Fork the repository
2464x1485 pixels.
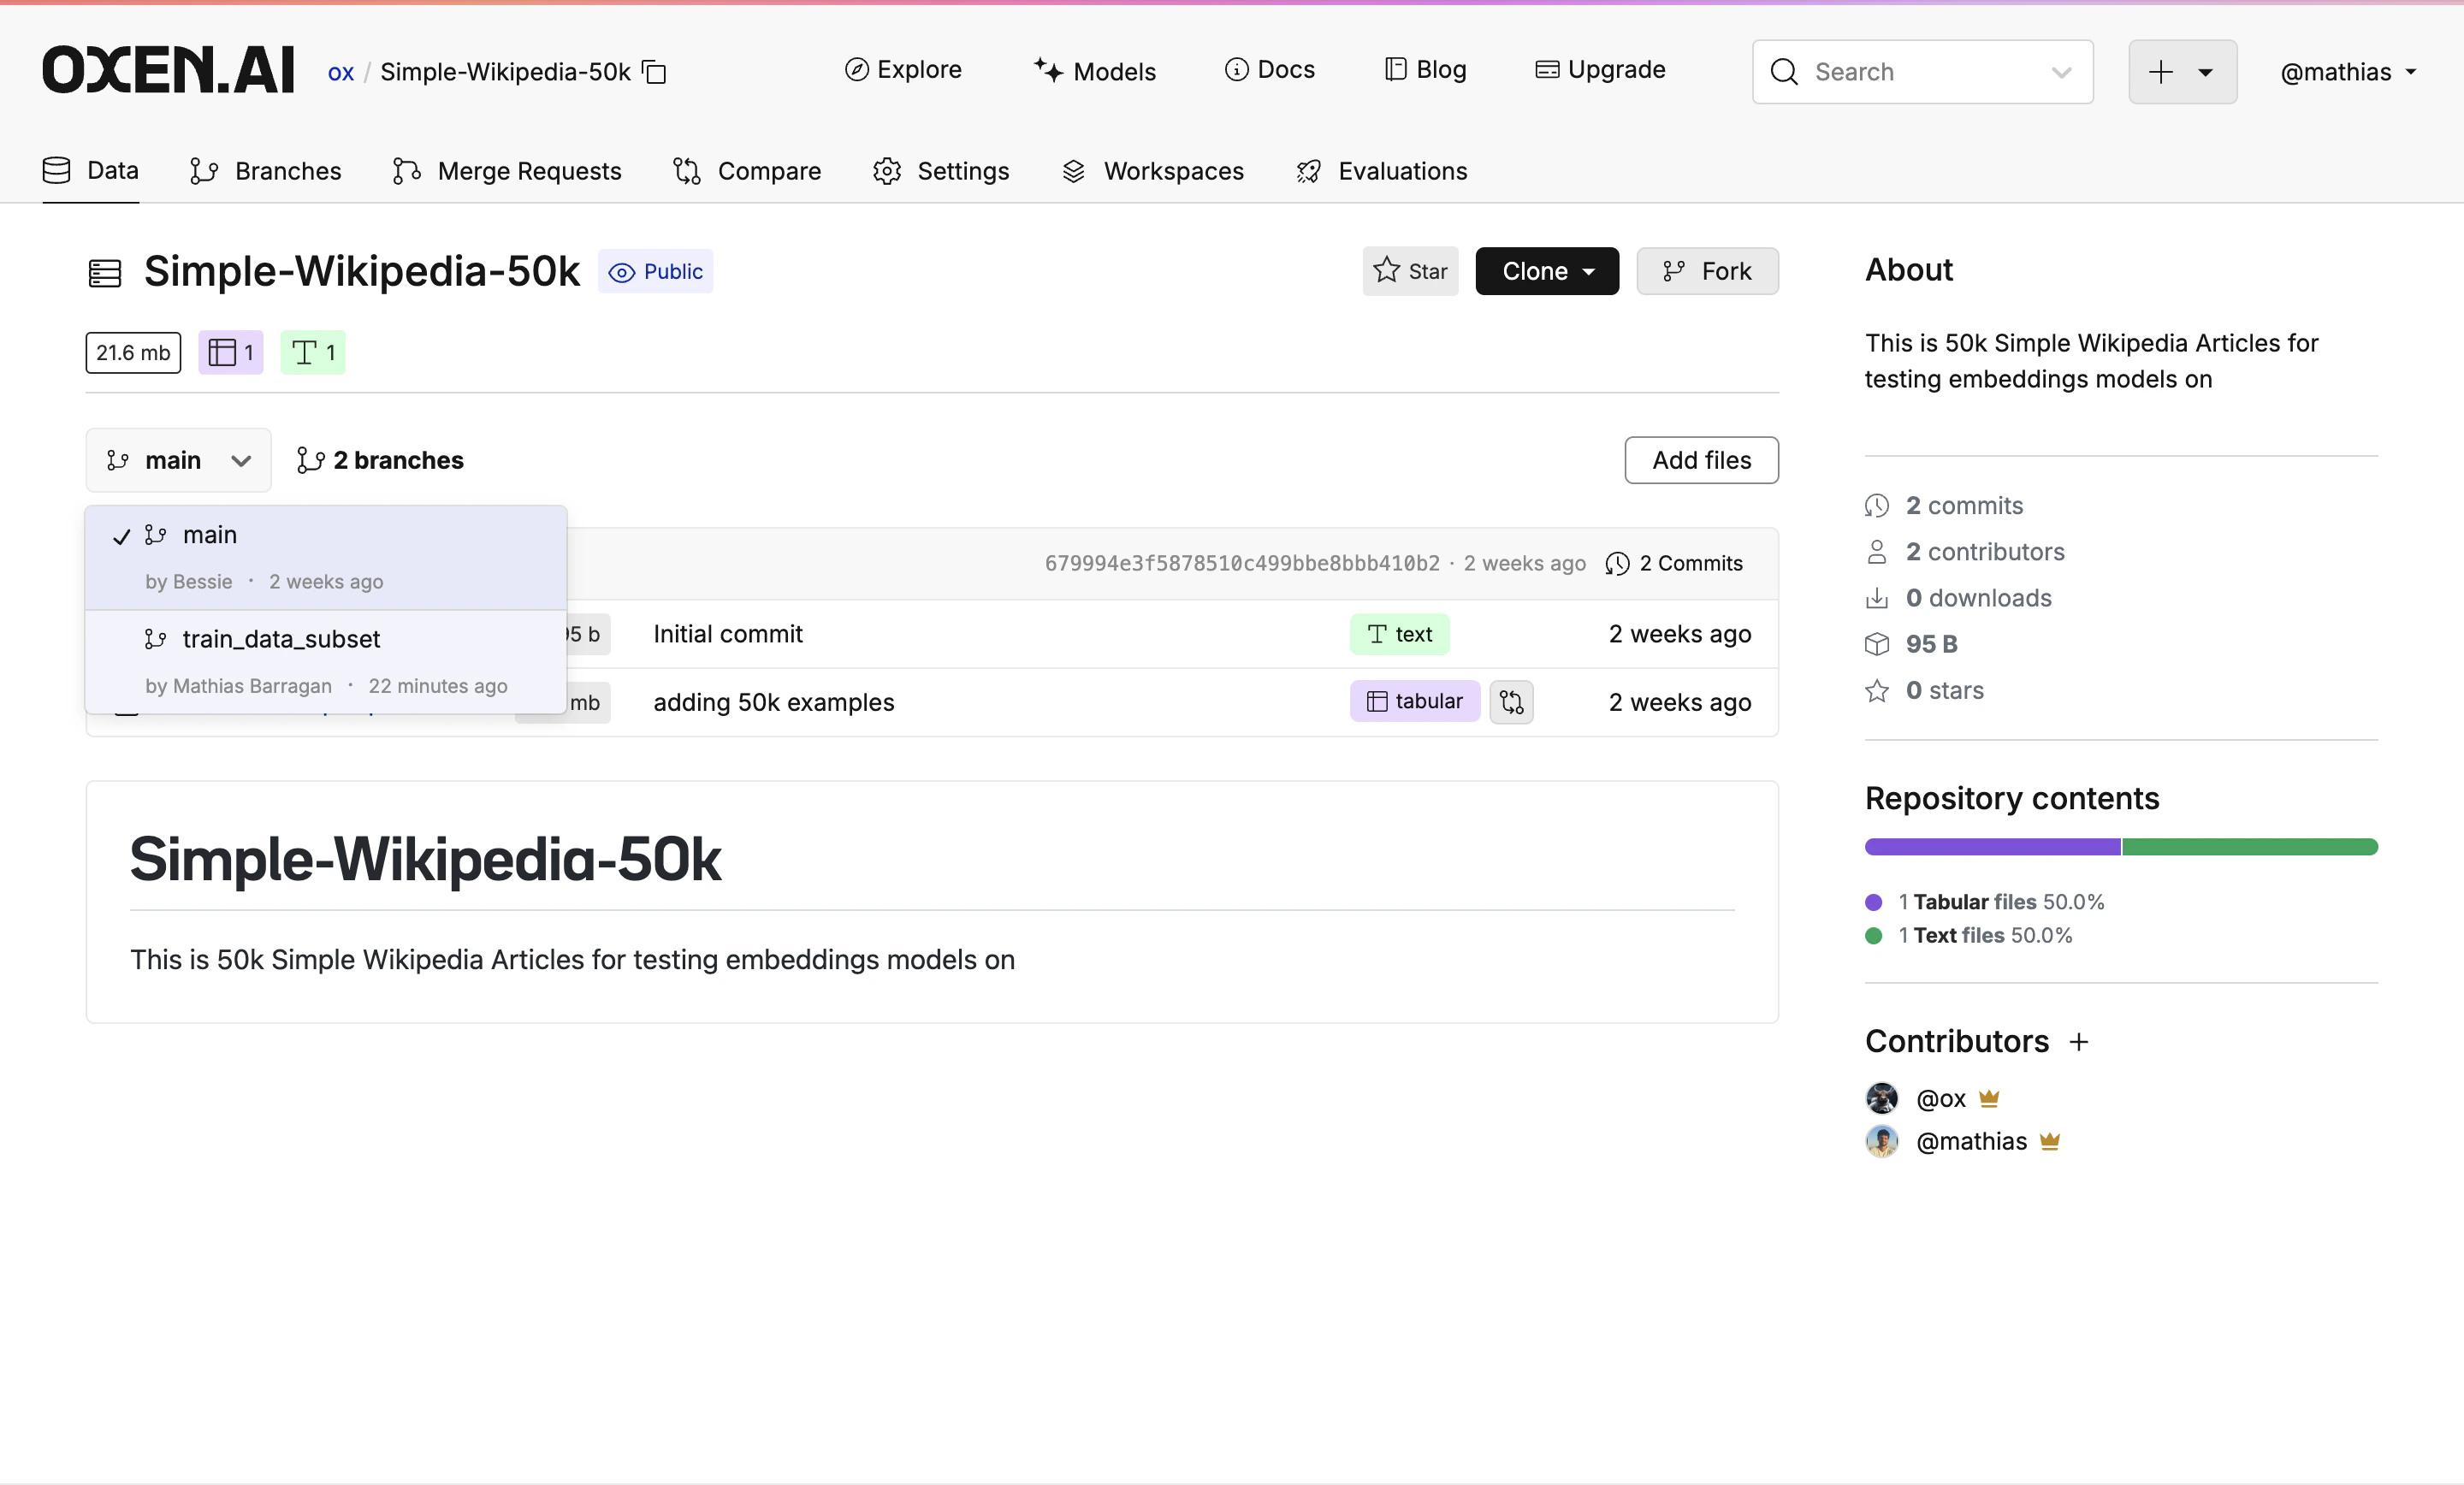(1706, 271)
